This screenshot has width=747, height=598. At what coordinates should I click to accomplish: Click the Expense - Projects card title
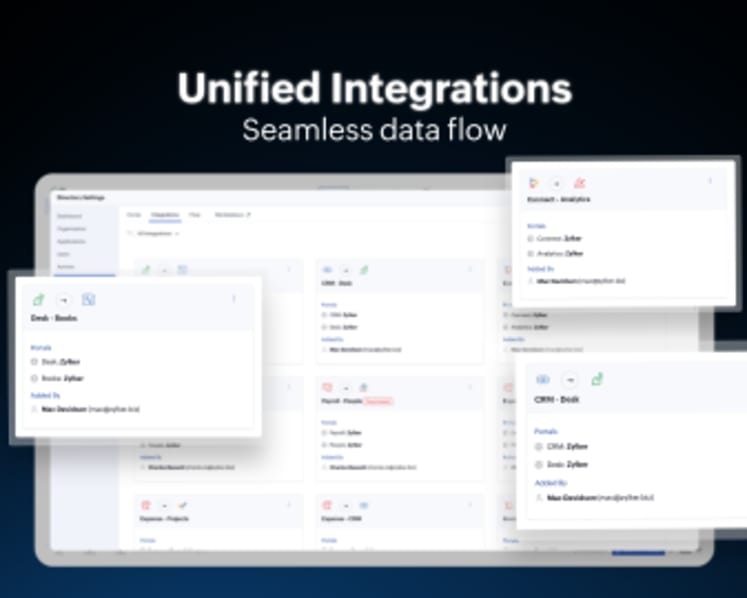tap(164, 518)
